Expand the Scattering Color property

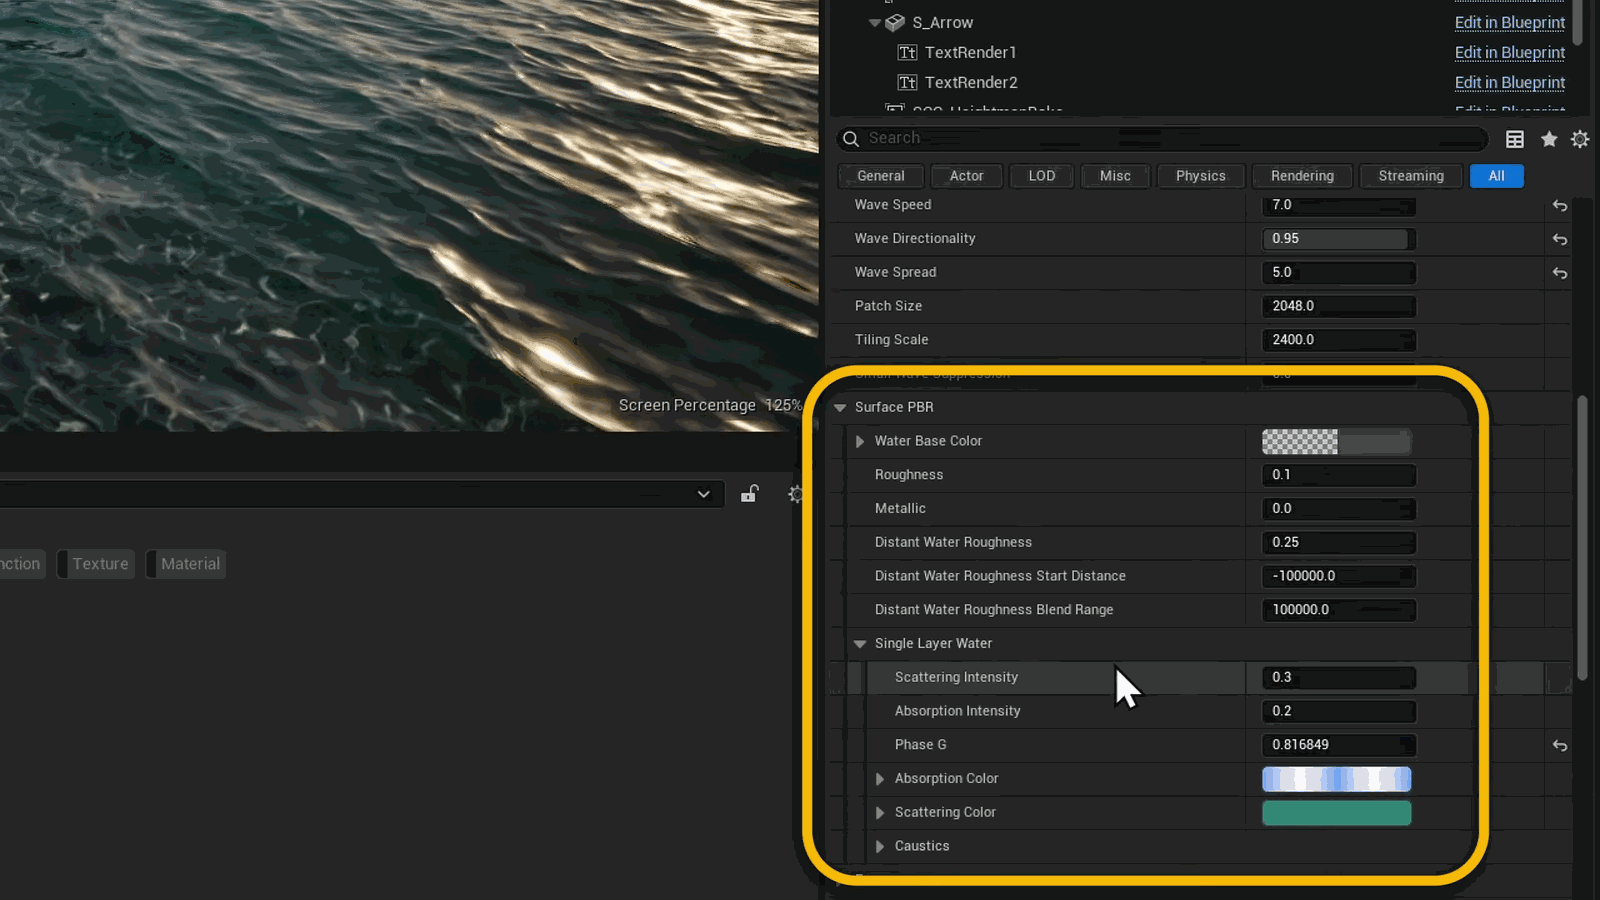pos(880,813)
